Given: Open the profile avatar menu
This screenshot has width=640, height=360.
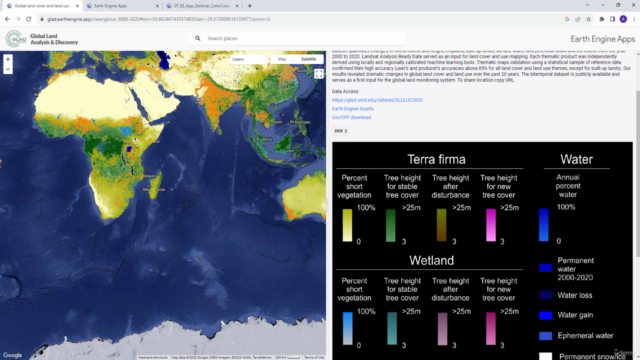Looking at the screenshot, I should tap(623, 19).
